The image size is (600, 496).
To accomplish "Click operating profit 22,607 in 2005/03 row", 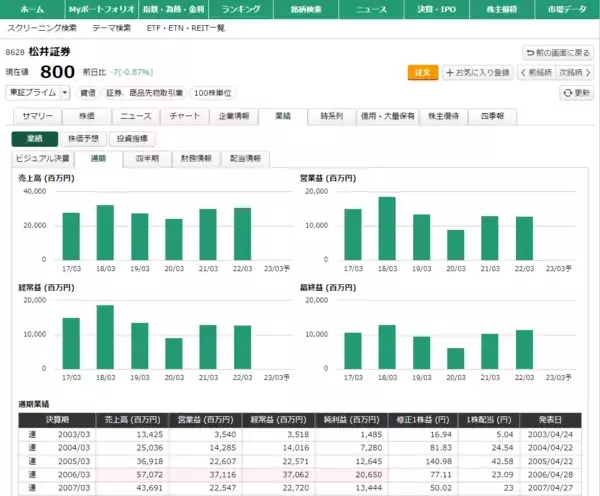I will point(223,462).
